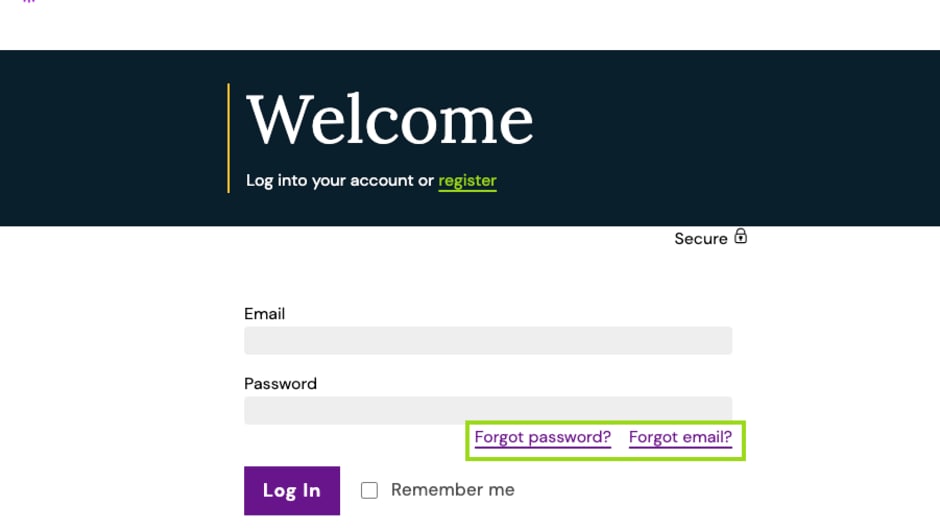Click the purple logo fragment at top-left

coord(29,2)
